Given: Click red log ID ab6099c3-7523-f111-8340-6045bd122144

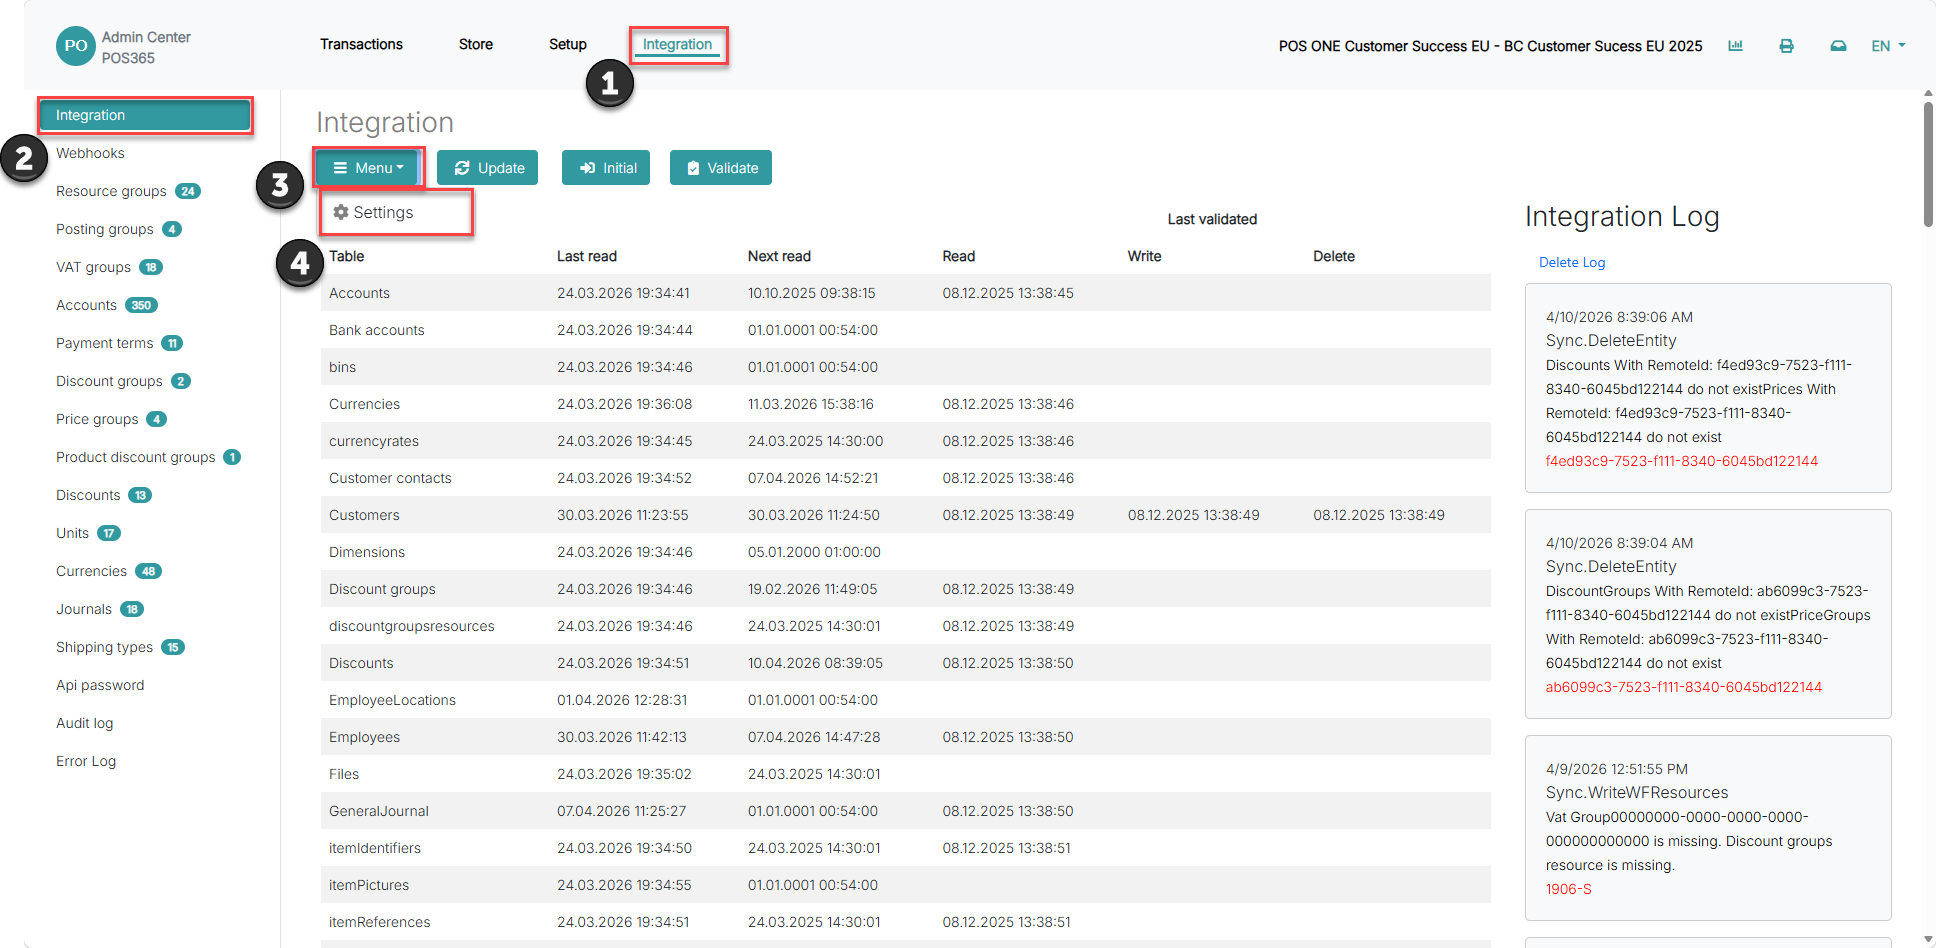Looking at the screenshot, I should (1684, 687).
